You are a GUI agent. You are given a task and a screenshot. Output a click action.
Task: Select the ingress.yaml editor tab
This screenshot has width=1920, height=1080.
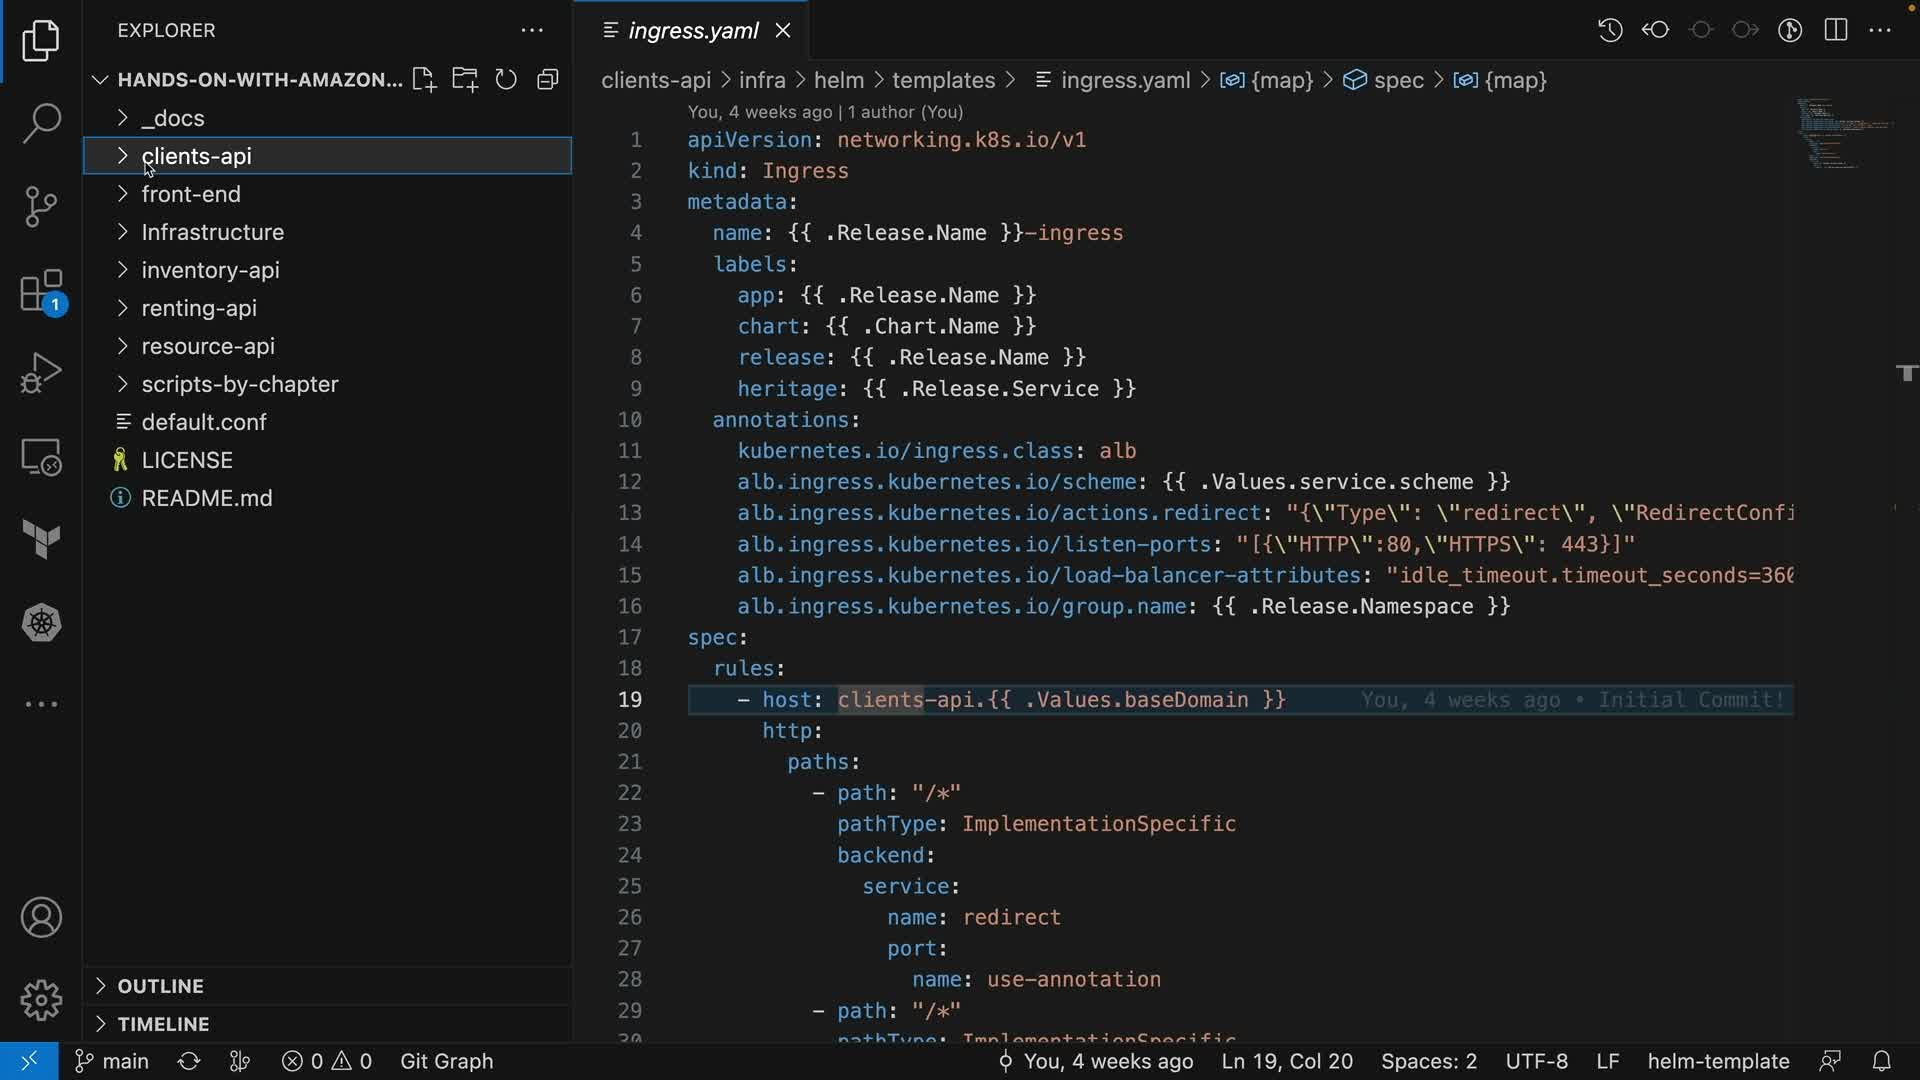coord(692,31)
